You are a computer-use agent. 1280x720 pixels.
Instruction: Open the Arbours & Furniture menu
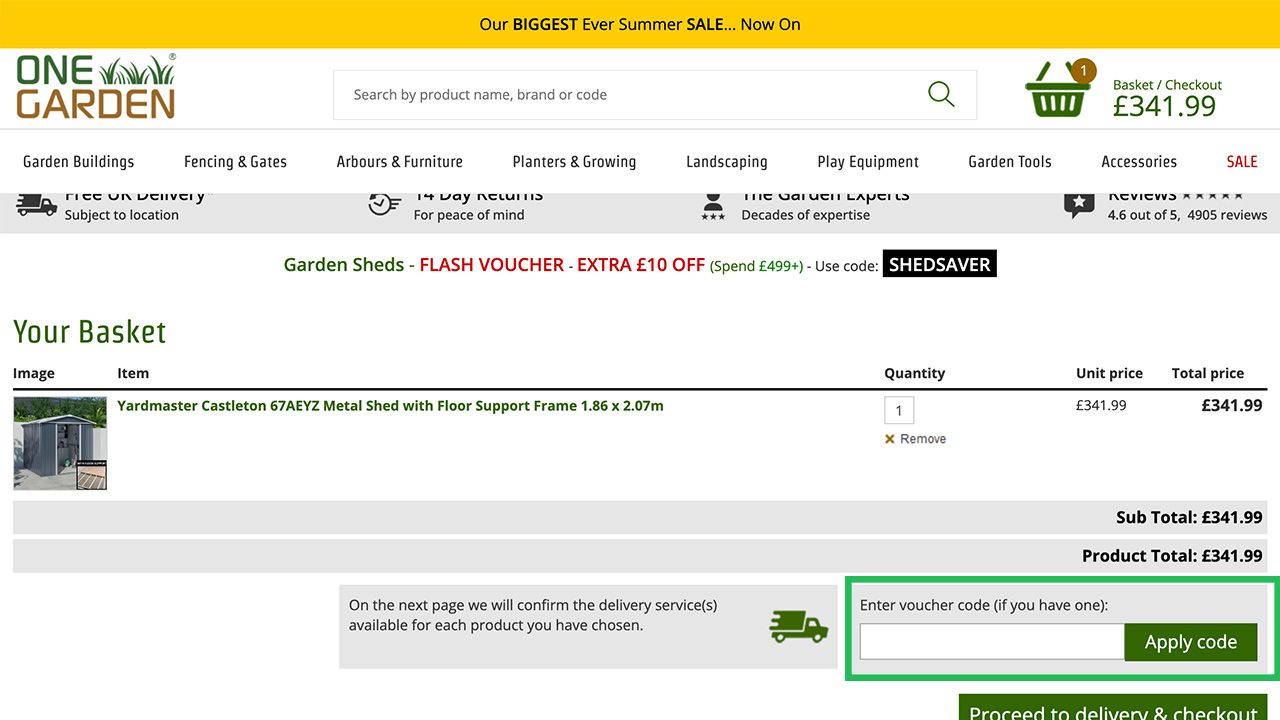pyautogui.click(x=400, y=161)
